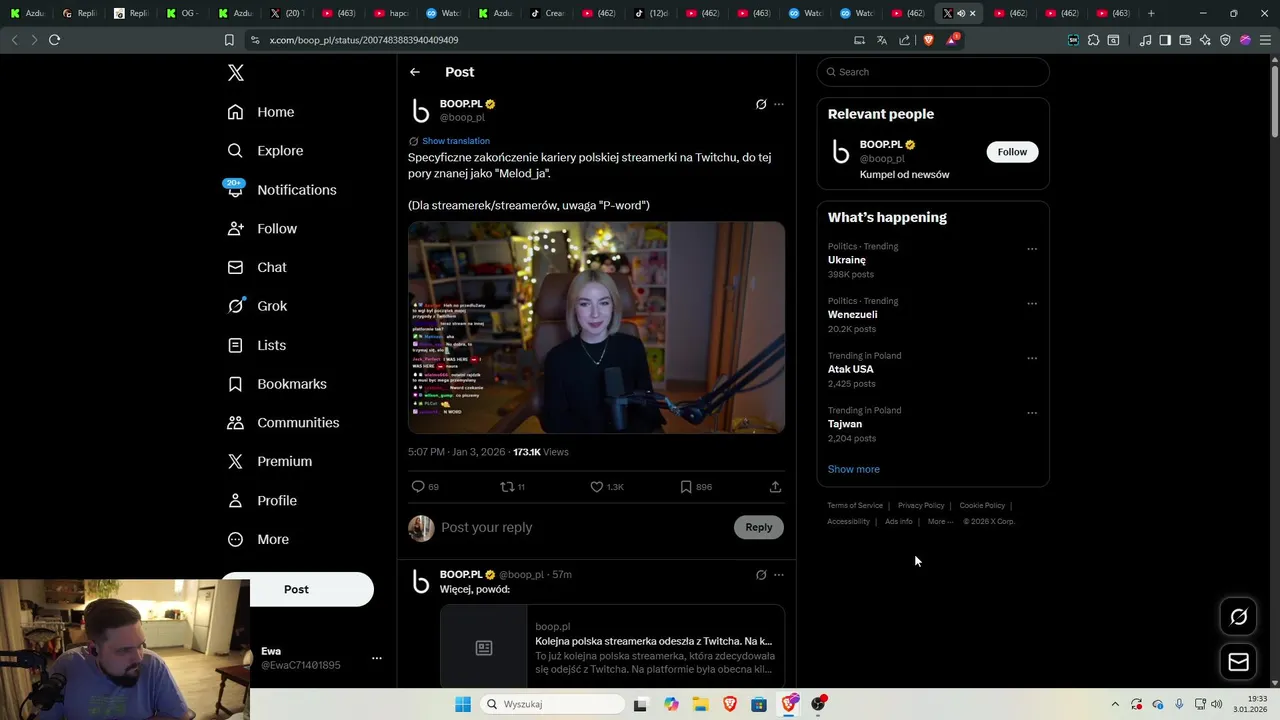Open Chat in the sidebar
This screenshot has height=720, width=1280.
click(257, 267)
